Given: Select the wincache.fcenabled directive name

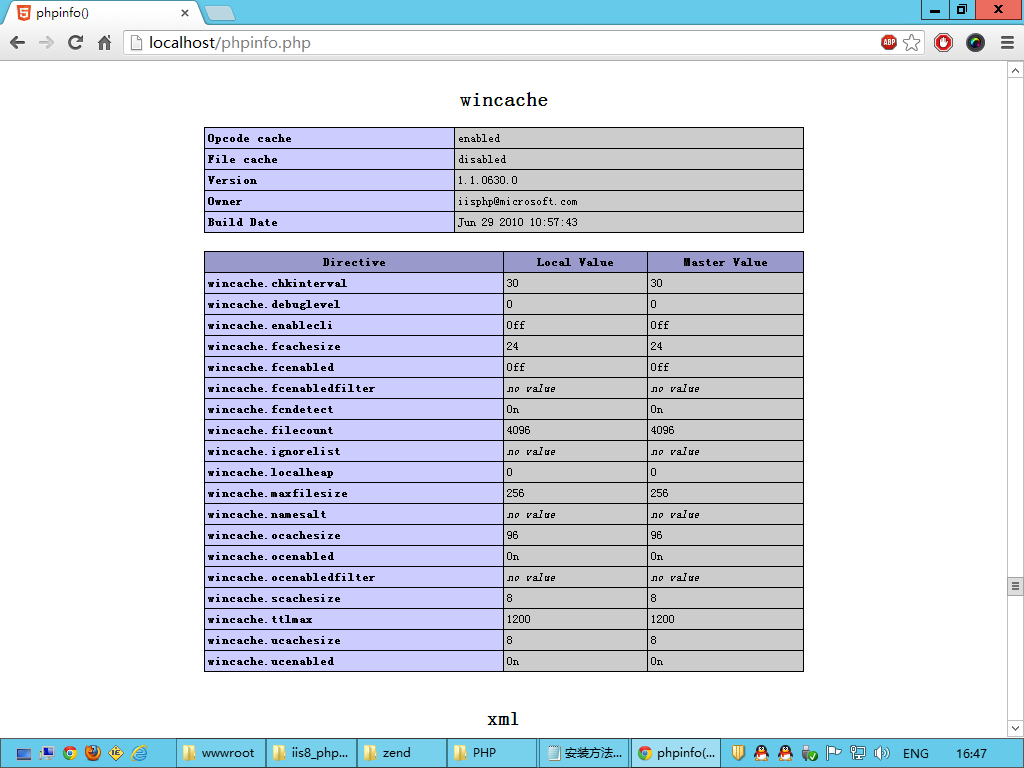Looking at the screenshot, I should pos(270,367).
